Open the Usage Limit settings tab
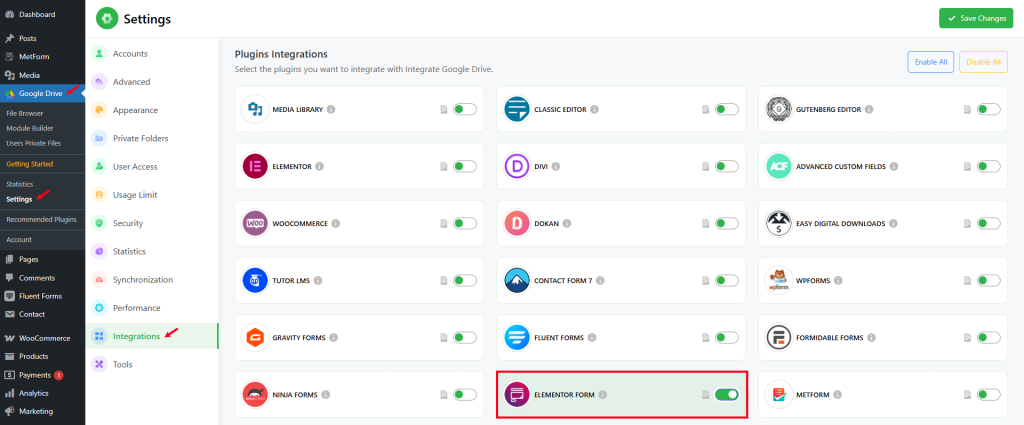 pyautogui.click(x=152, y=195)
